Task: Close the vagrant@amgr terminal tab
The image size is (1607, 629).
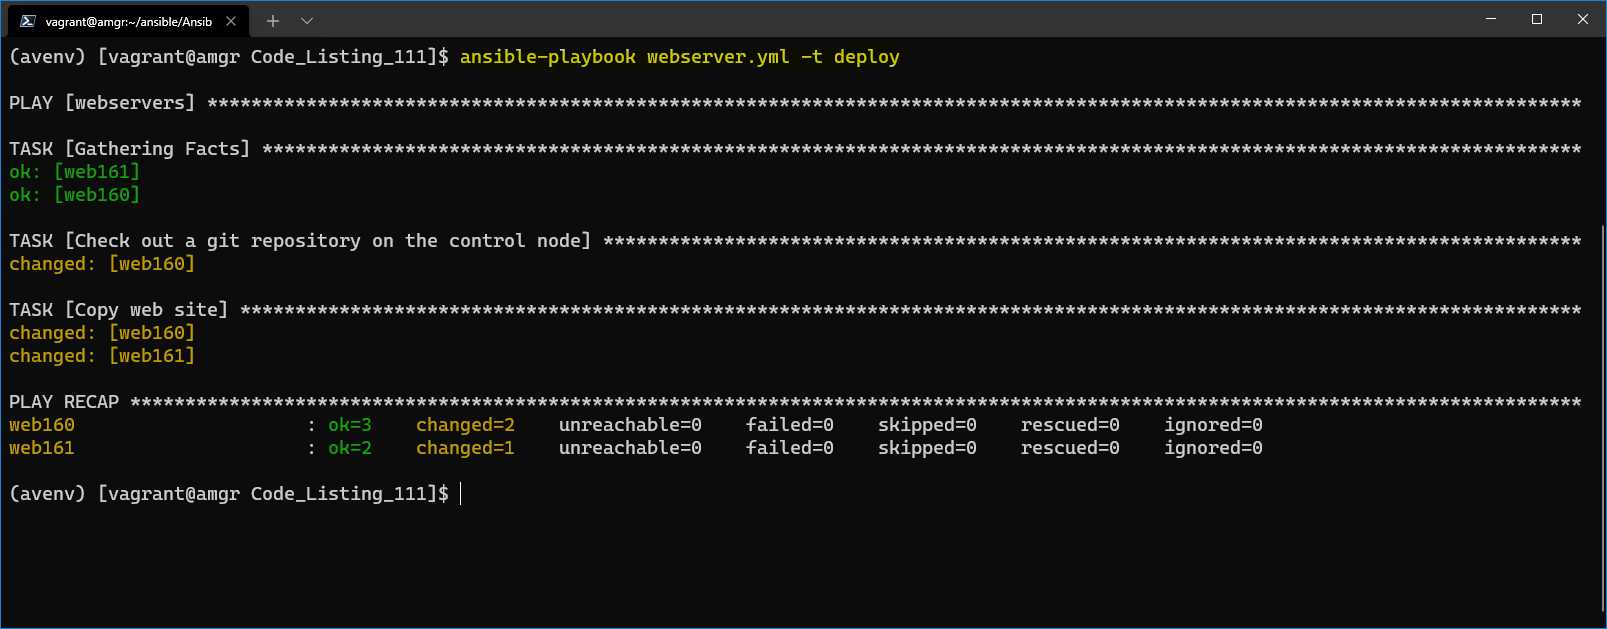Action: pos(231,21)
